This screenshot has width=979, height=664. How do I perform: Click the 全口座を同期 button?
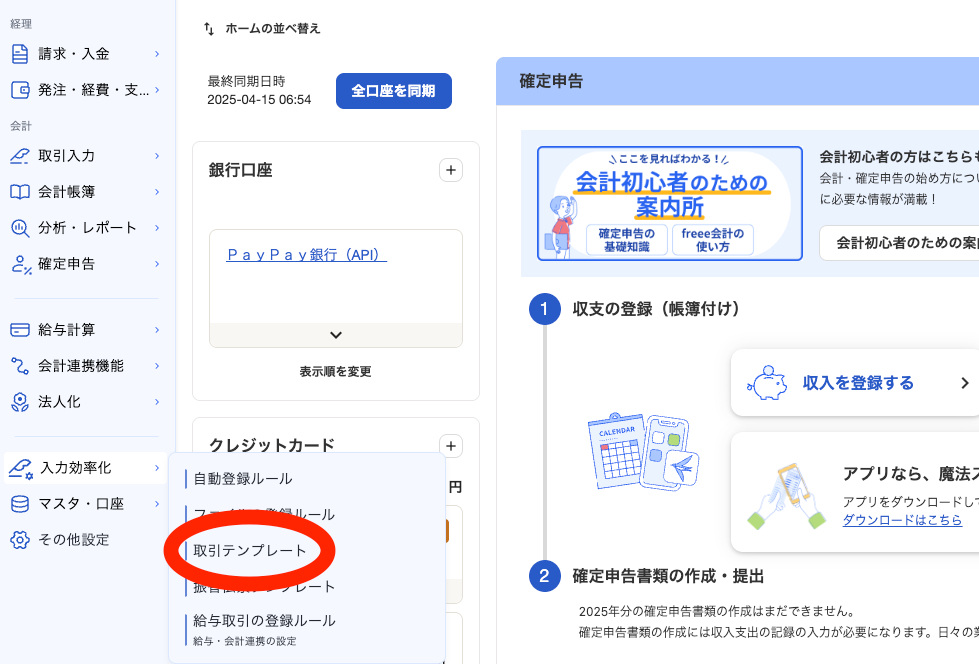point(393,90)
